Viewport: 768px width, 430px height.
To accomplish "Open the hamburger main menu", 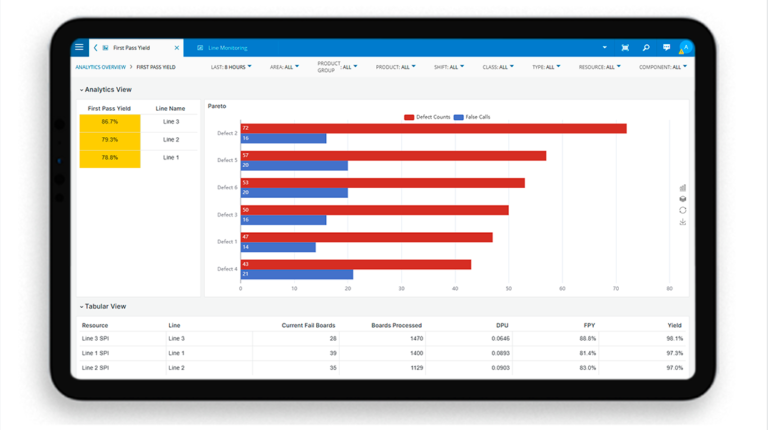I will coord(79,47).
